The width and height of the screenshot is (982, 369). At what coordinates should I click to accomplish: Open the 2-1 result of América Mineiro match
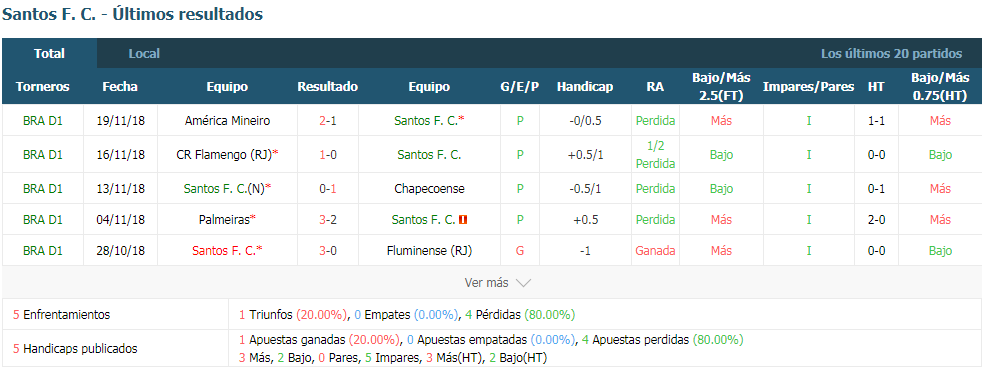tap(328, 120)
